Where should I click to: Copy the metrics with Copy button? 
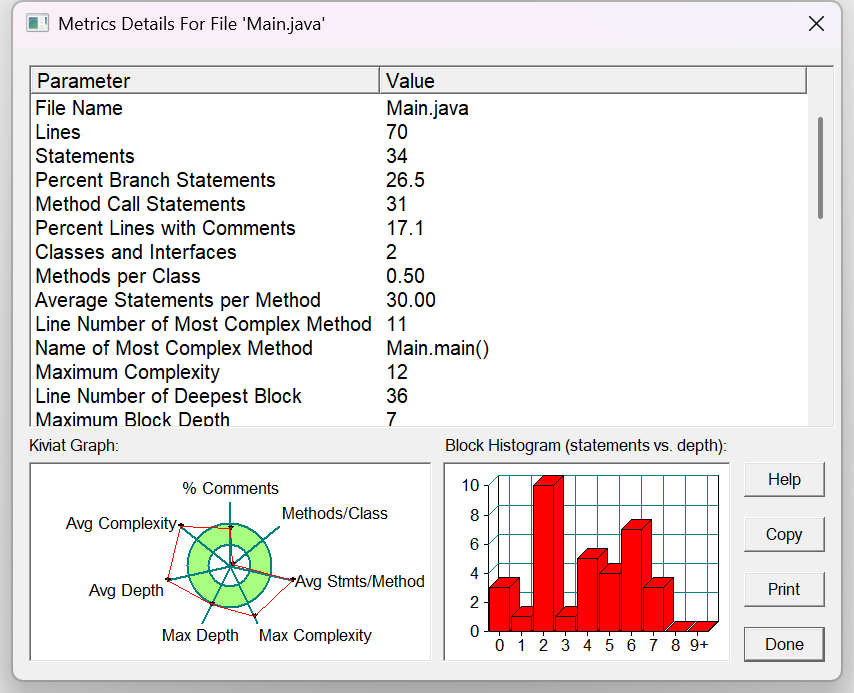(x=784, y=534)
